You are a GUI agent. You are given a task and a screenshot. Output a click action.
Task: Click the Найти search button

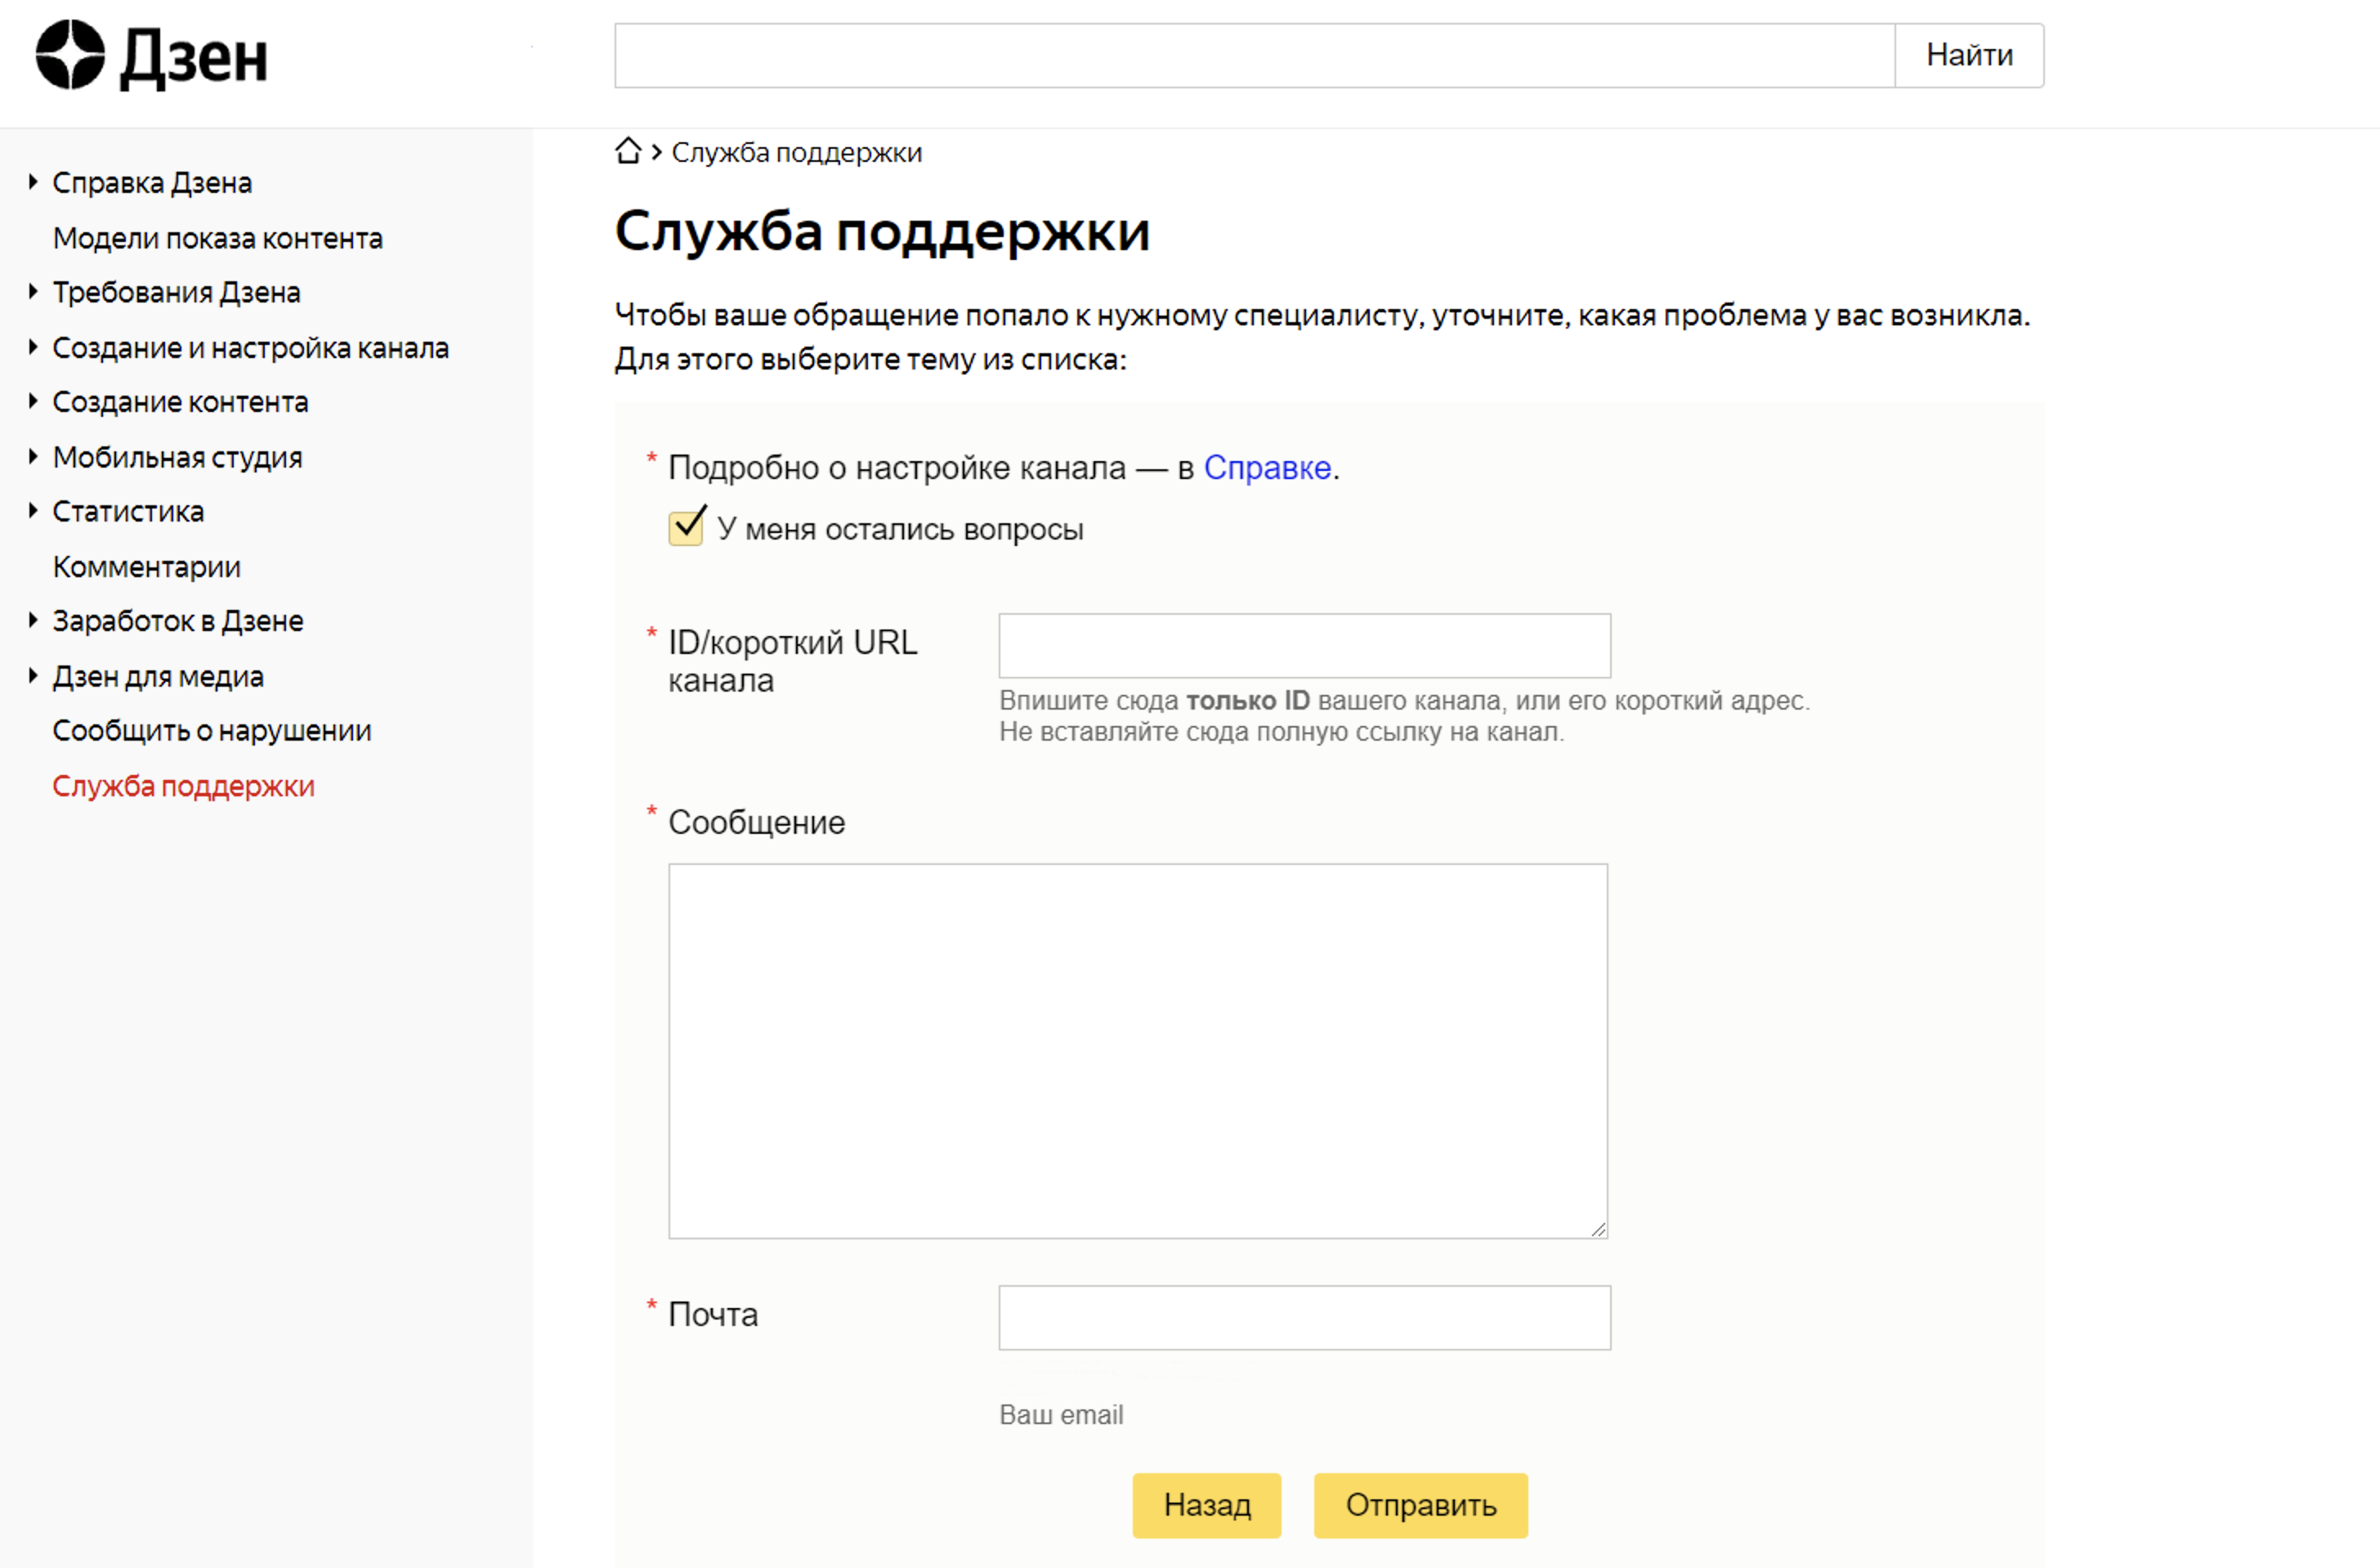[x=1969, y=55]
